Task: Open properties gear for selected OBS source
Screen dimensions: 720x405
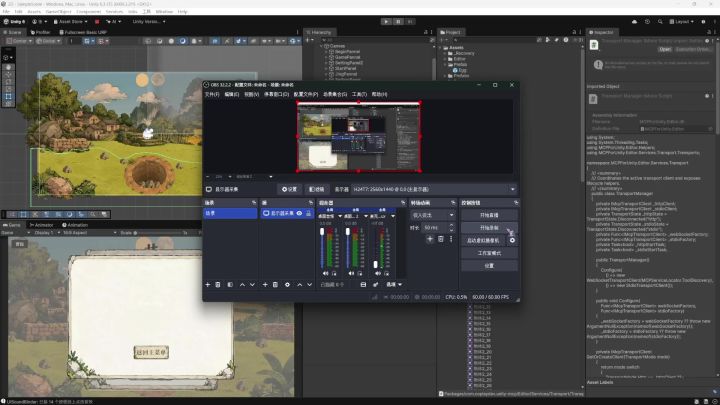Action: (287, 285)
